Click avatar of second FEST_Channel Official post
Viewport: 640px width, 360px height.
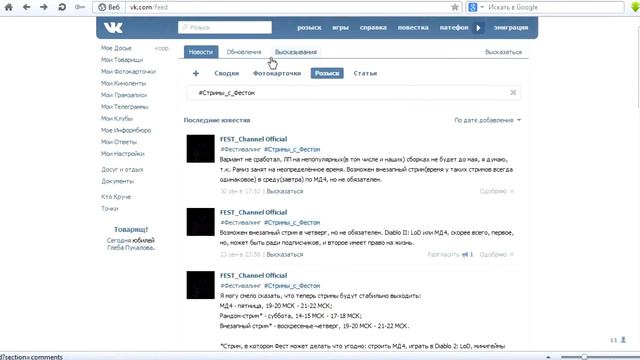point(200,222)
